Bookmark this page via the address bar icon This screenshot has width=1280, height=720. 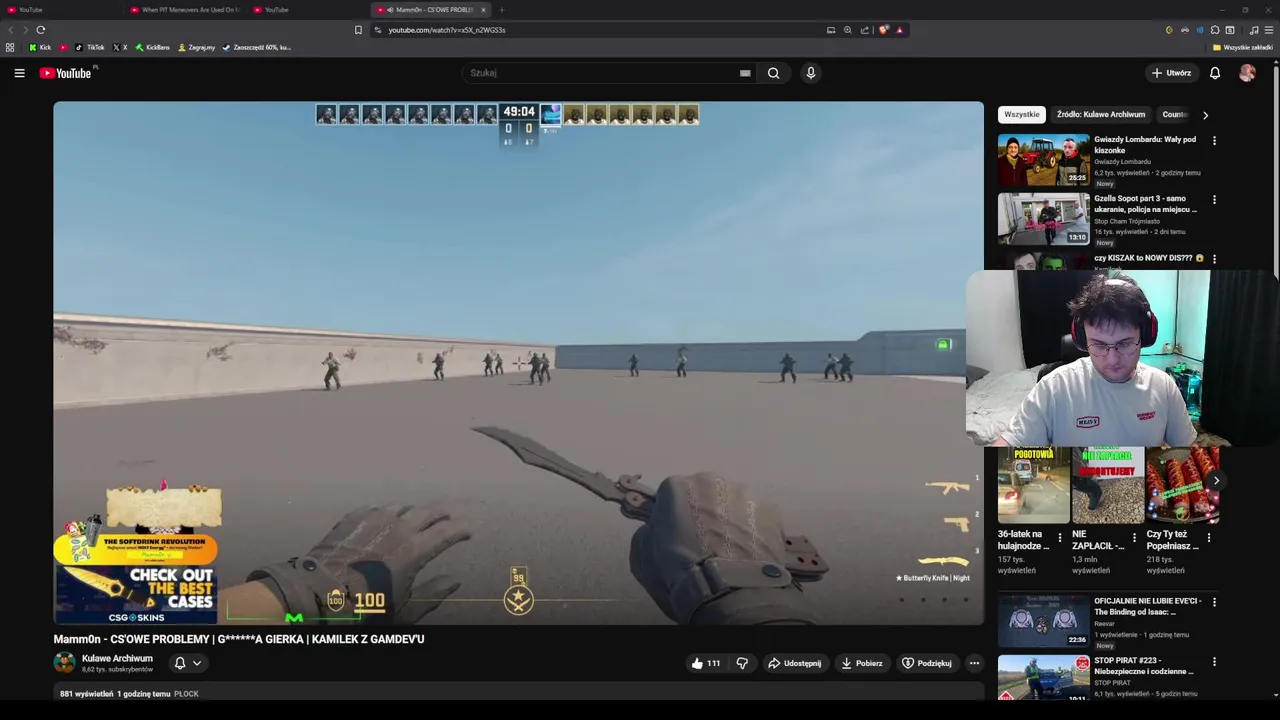[x=358, y=30]
